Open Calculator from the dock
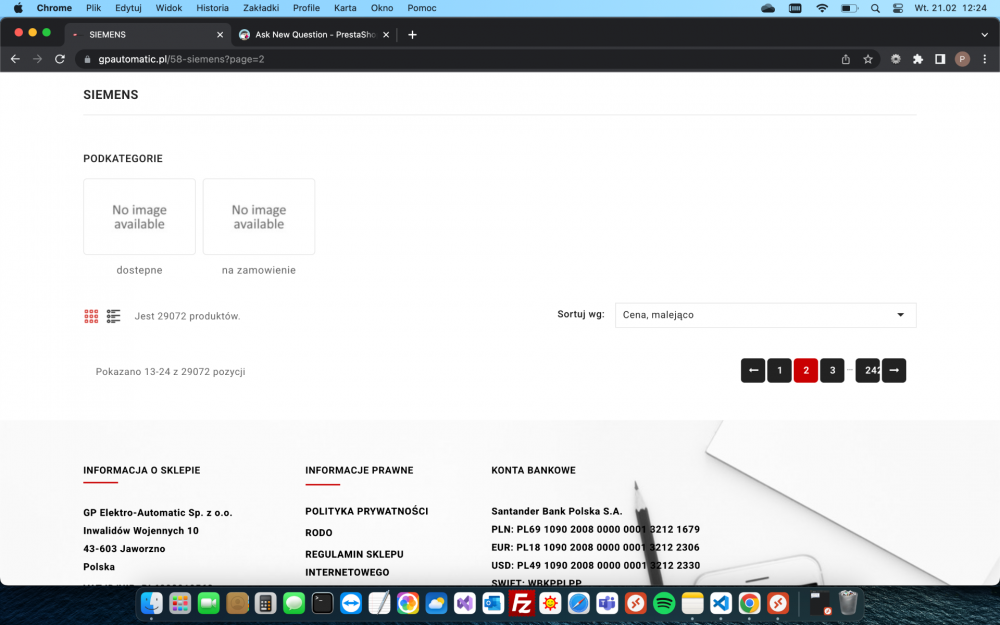Image resolution: width=1000 pixels, height=625 pixels. [x=265, y=603]
